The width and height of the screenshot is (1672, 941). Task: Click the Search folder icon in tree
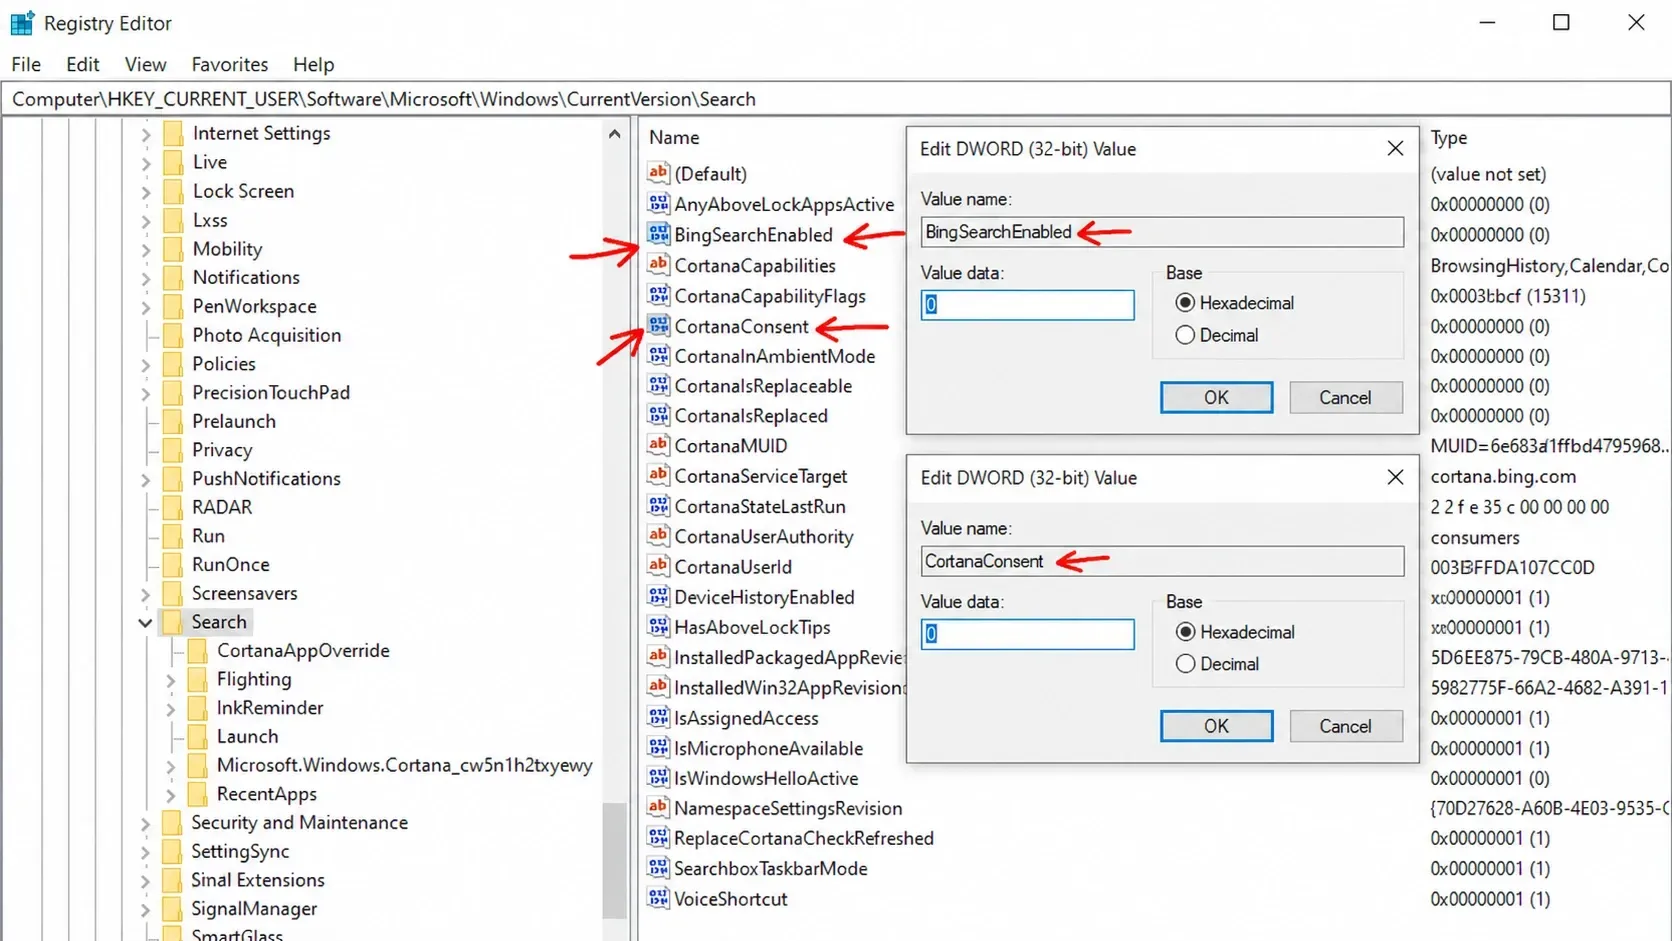click(x=172, y=622)
